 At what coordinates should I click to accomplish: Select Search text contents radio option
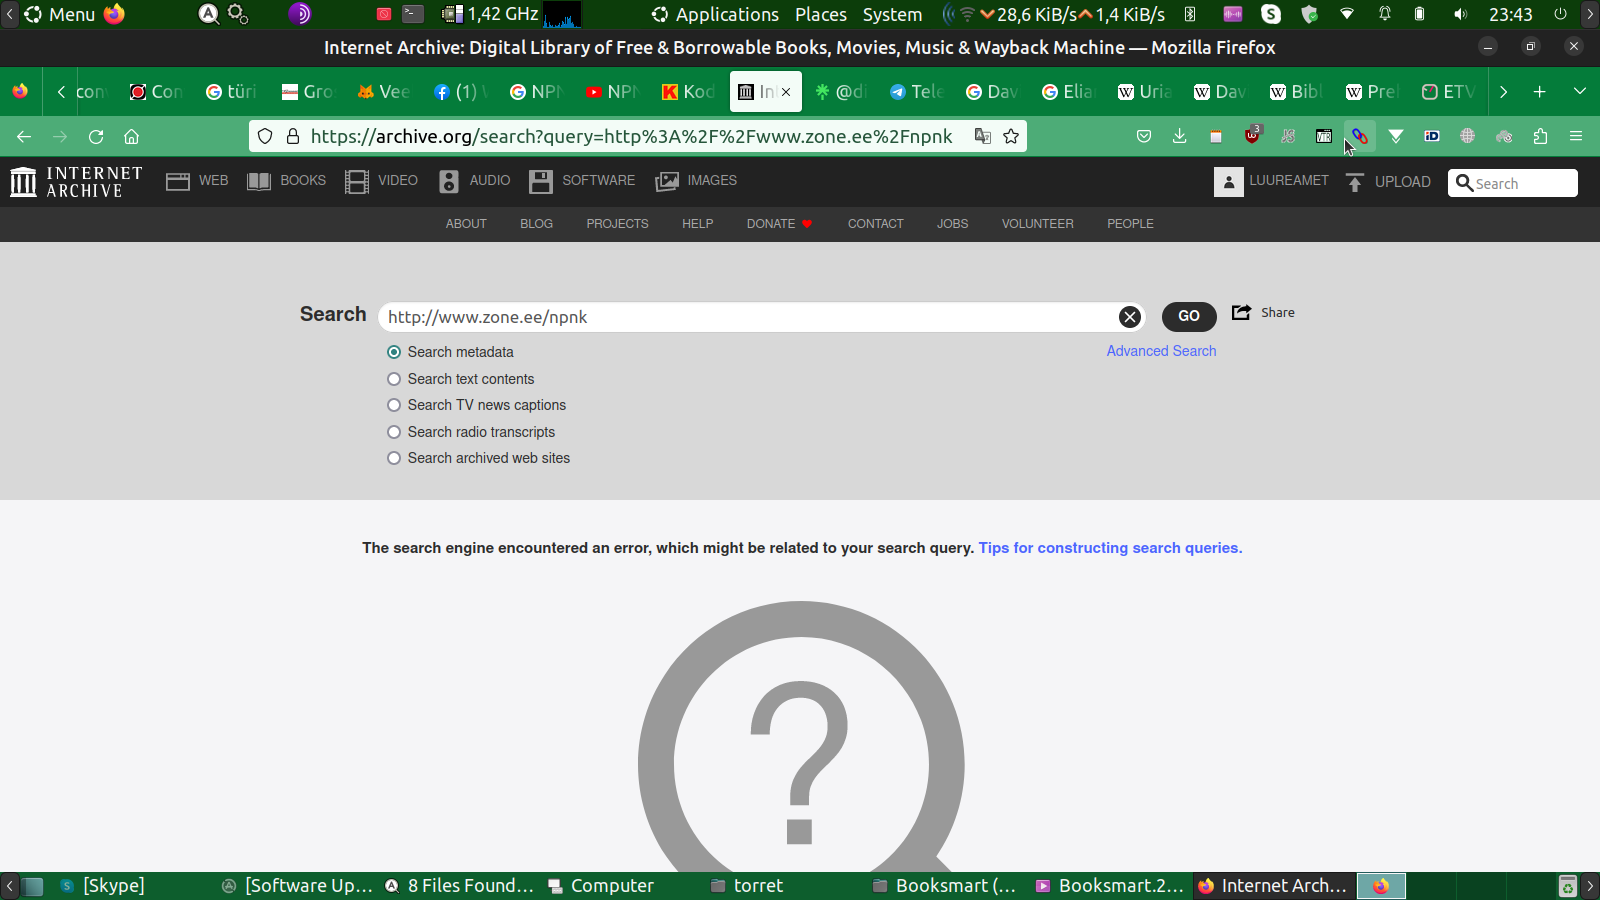(x=394, y=379)
